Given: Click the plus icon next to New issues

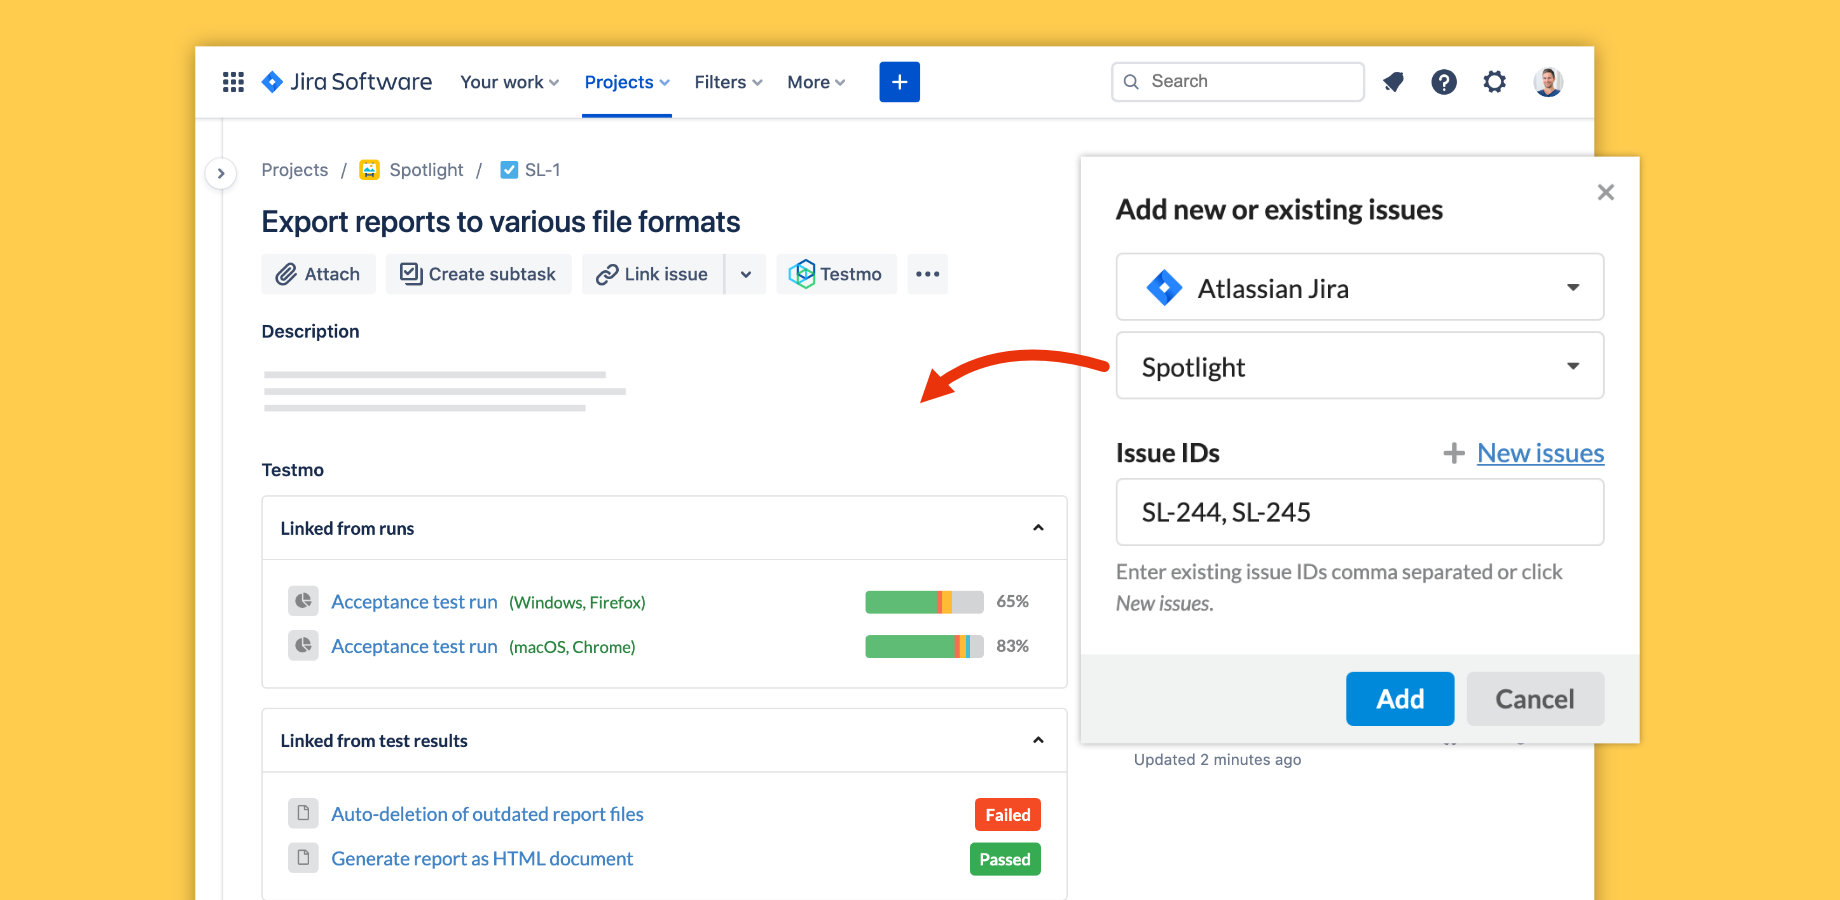Looking at the screenshot, I should tap(1454, 454).
